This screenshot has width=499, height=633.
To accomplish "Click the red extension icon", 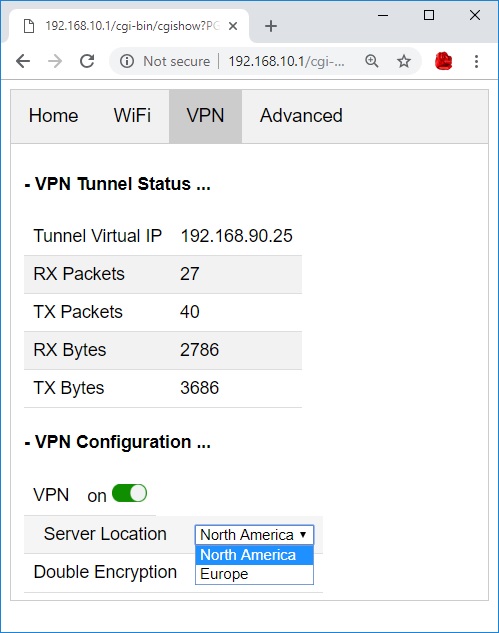I will (443, 61).
